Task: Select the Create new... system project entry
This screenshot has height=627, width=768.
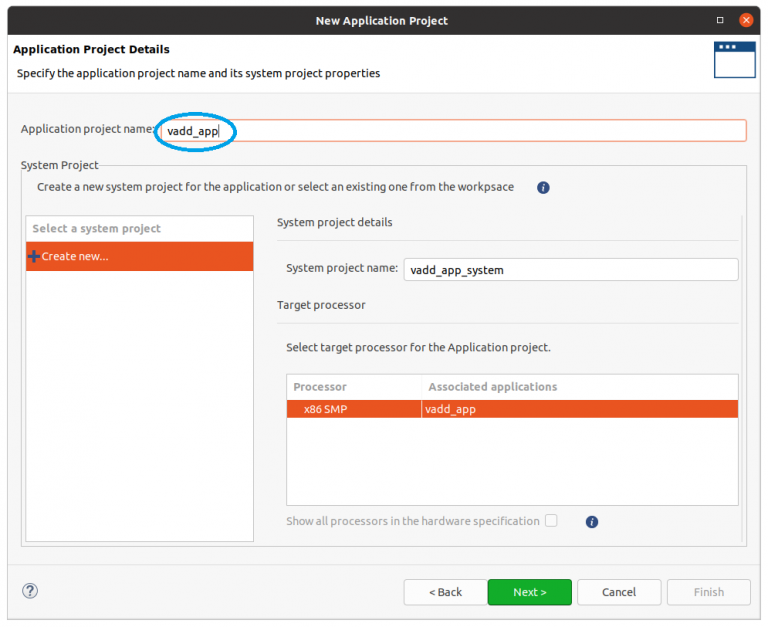Action: pos(139,256)
